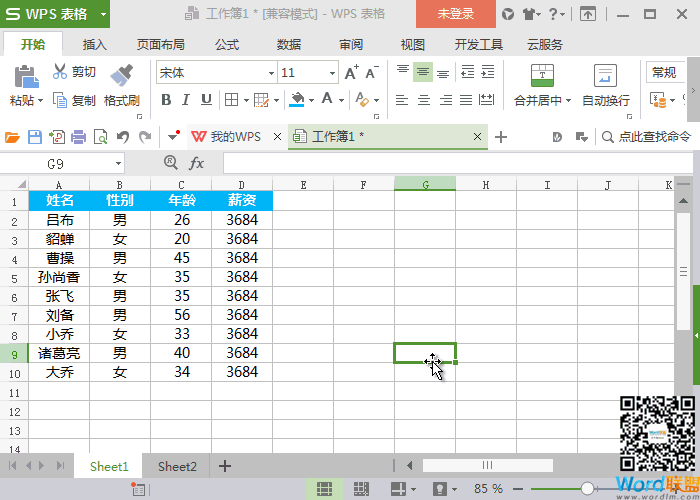Select the Format Painter brush

tap(121, 75)
